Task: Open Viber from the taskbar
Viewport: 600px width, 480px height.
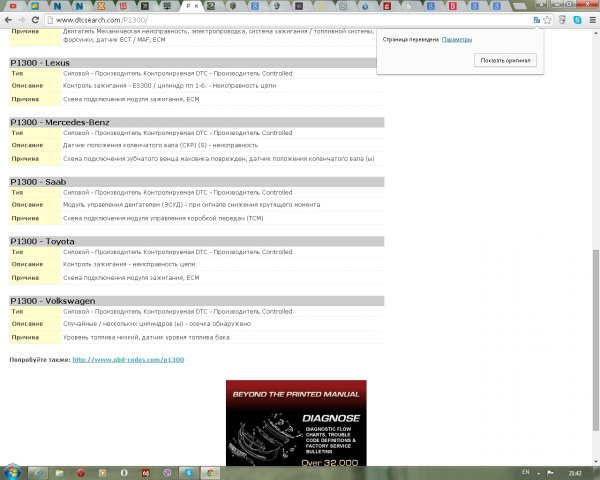Action: pos(167,473)
